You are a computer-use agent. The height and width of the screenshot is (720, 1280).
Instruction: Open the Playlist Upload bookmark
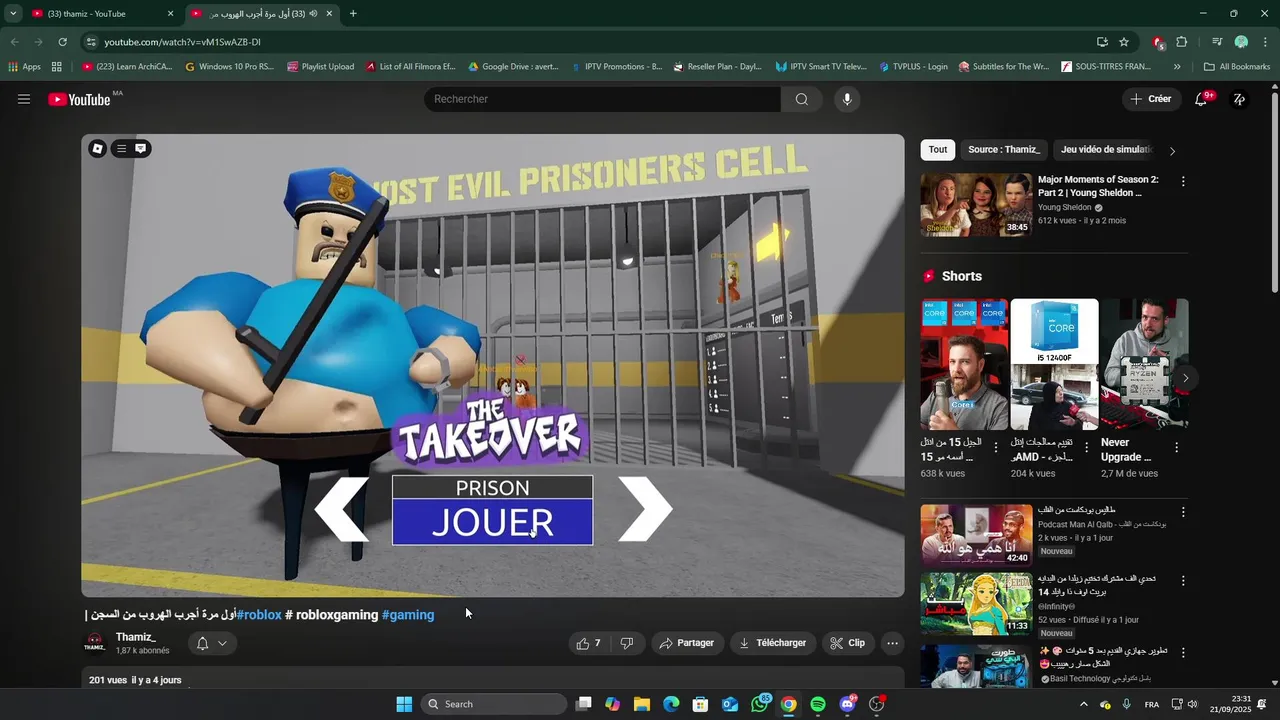[x=321, y=67]
